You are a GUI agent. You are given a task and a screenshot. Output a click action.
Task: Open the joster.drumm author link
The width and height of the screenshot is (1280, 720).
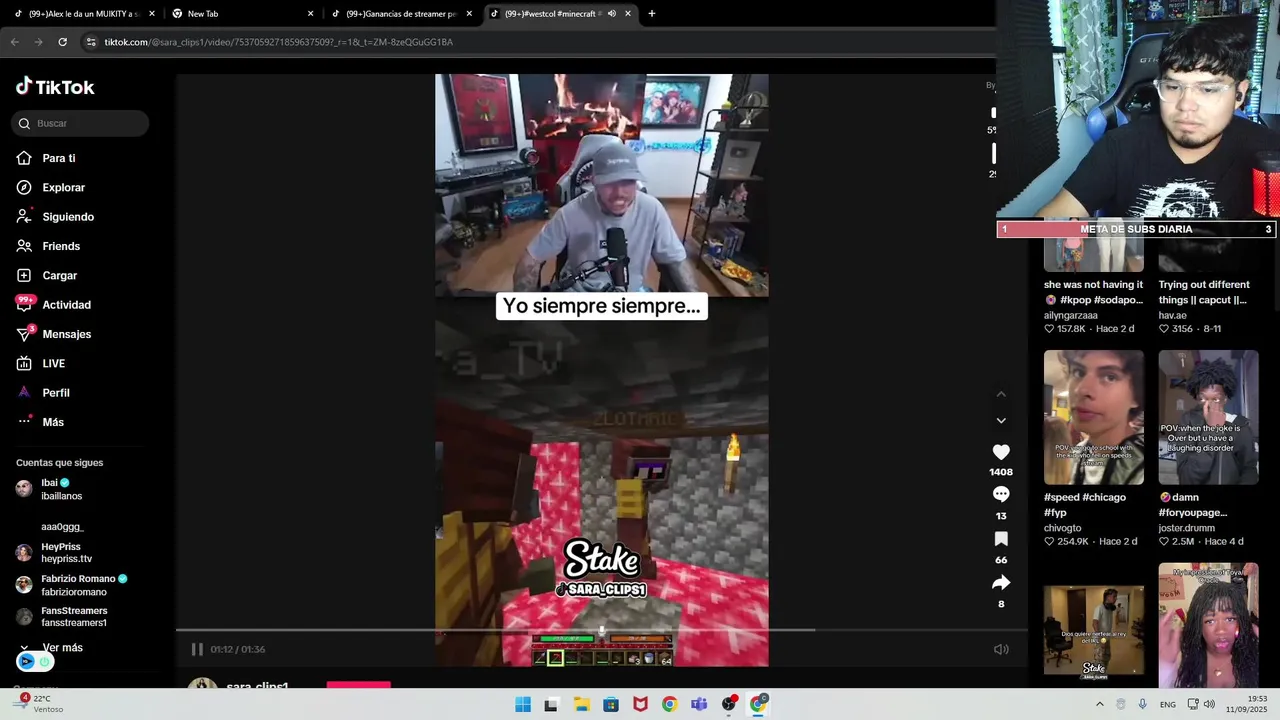pos(1186,528)
